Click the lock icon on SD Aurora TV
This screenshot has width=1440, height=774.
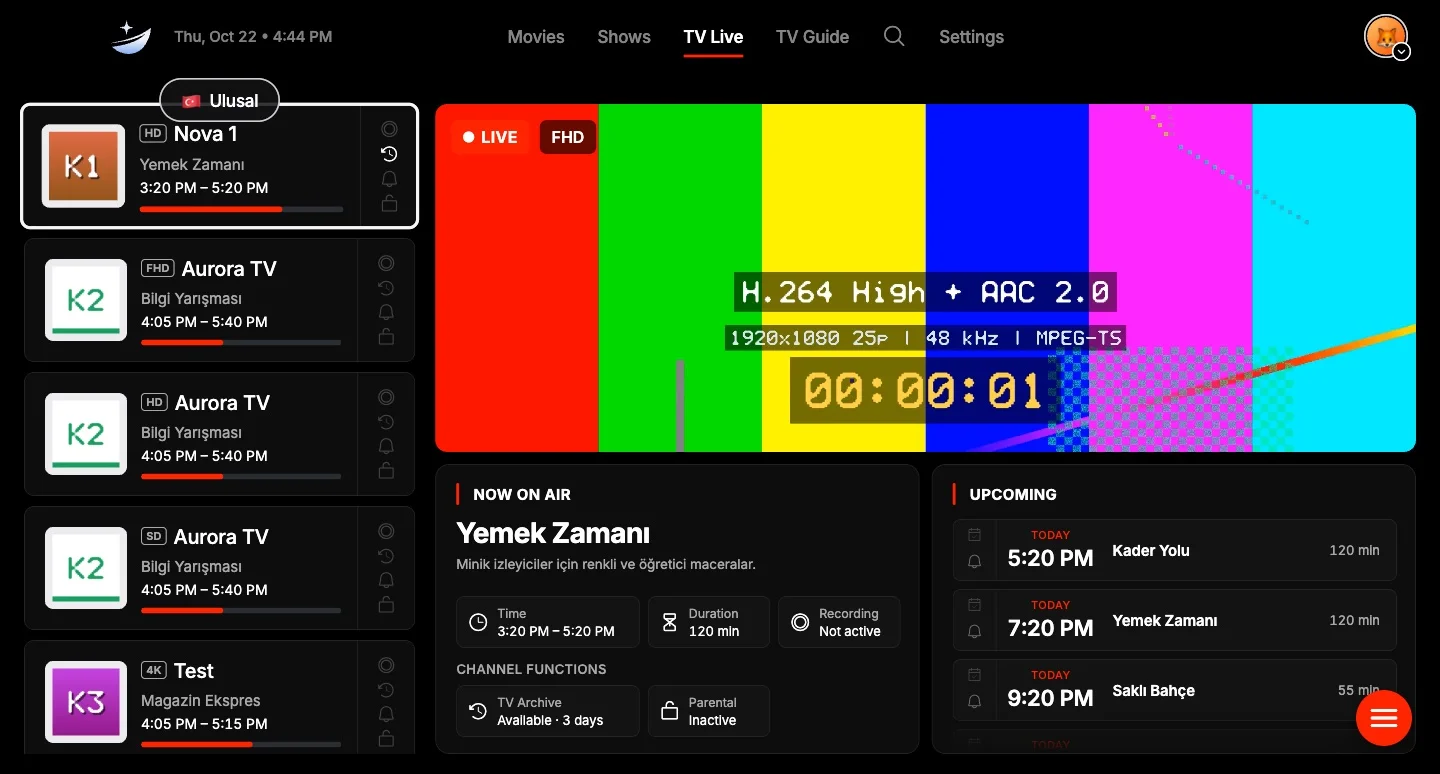click(x=386, y=605)
